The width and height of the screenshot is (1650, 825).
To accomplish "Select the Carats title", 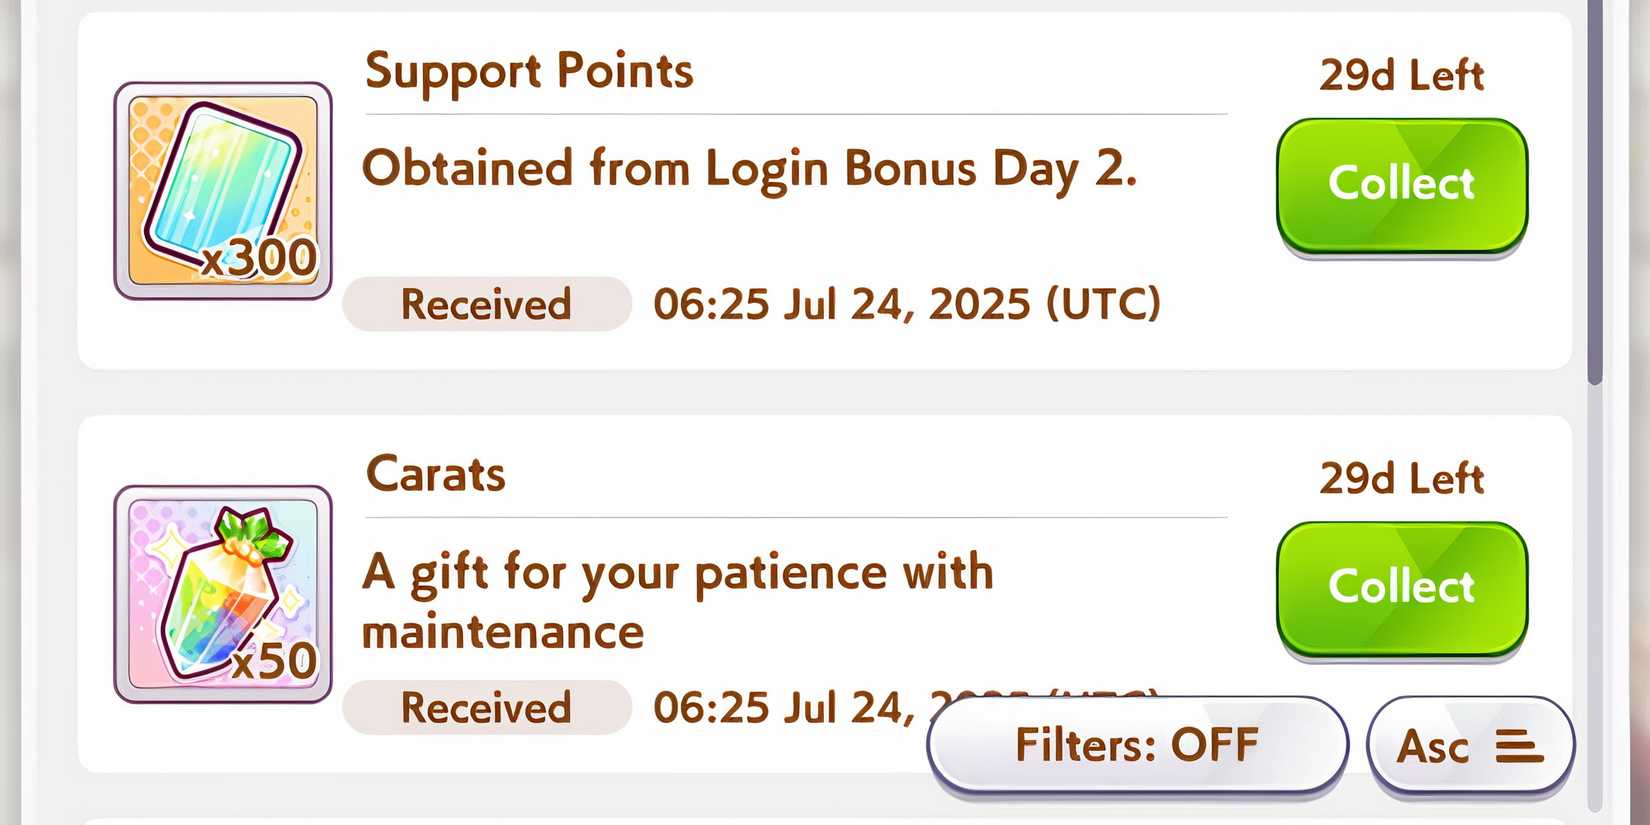I will click(436, 474).
